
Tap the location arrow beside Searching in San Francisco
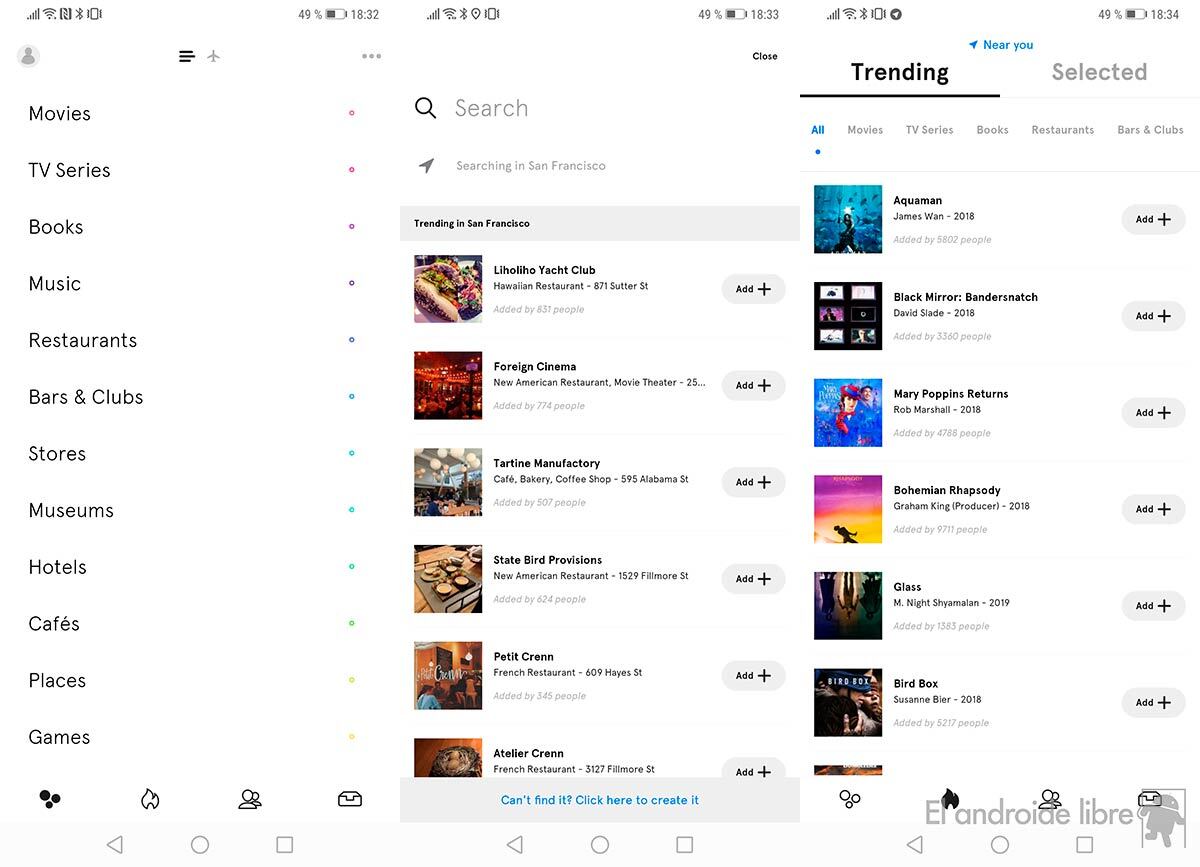(x=427, y=166)
